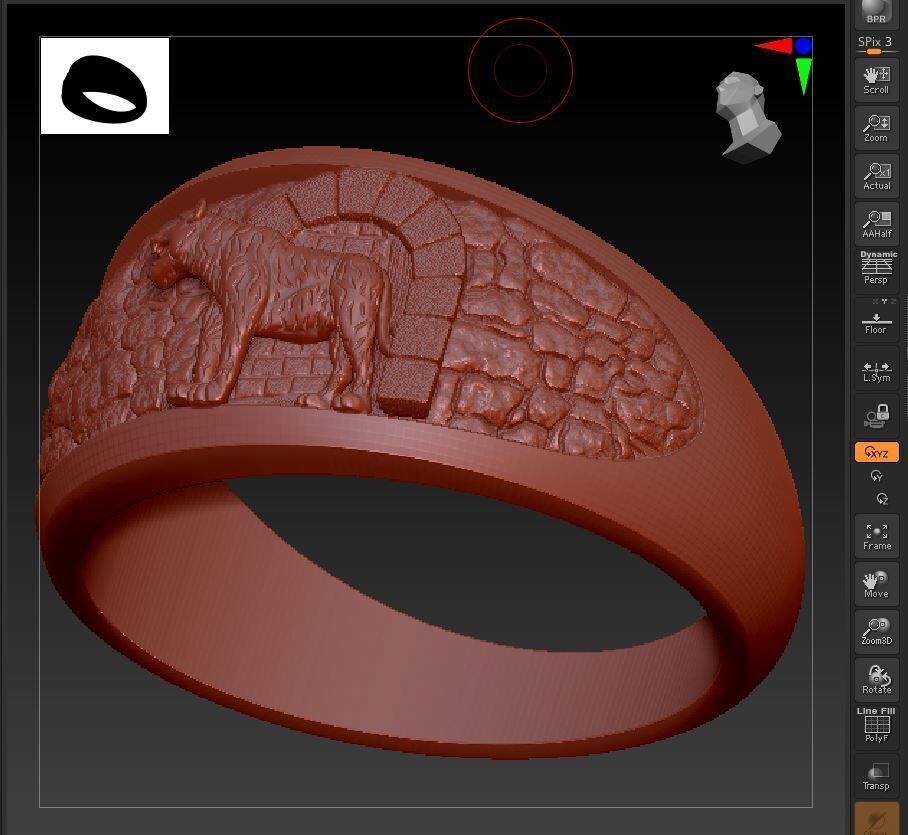Frame the mesh in the viewport
Image resolution: width=908 pixels, height=835 pixels.
click(x=876, y=537)
